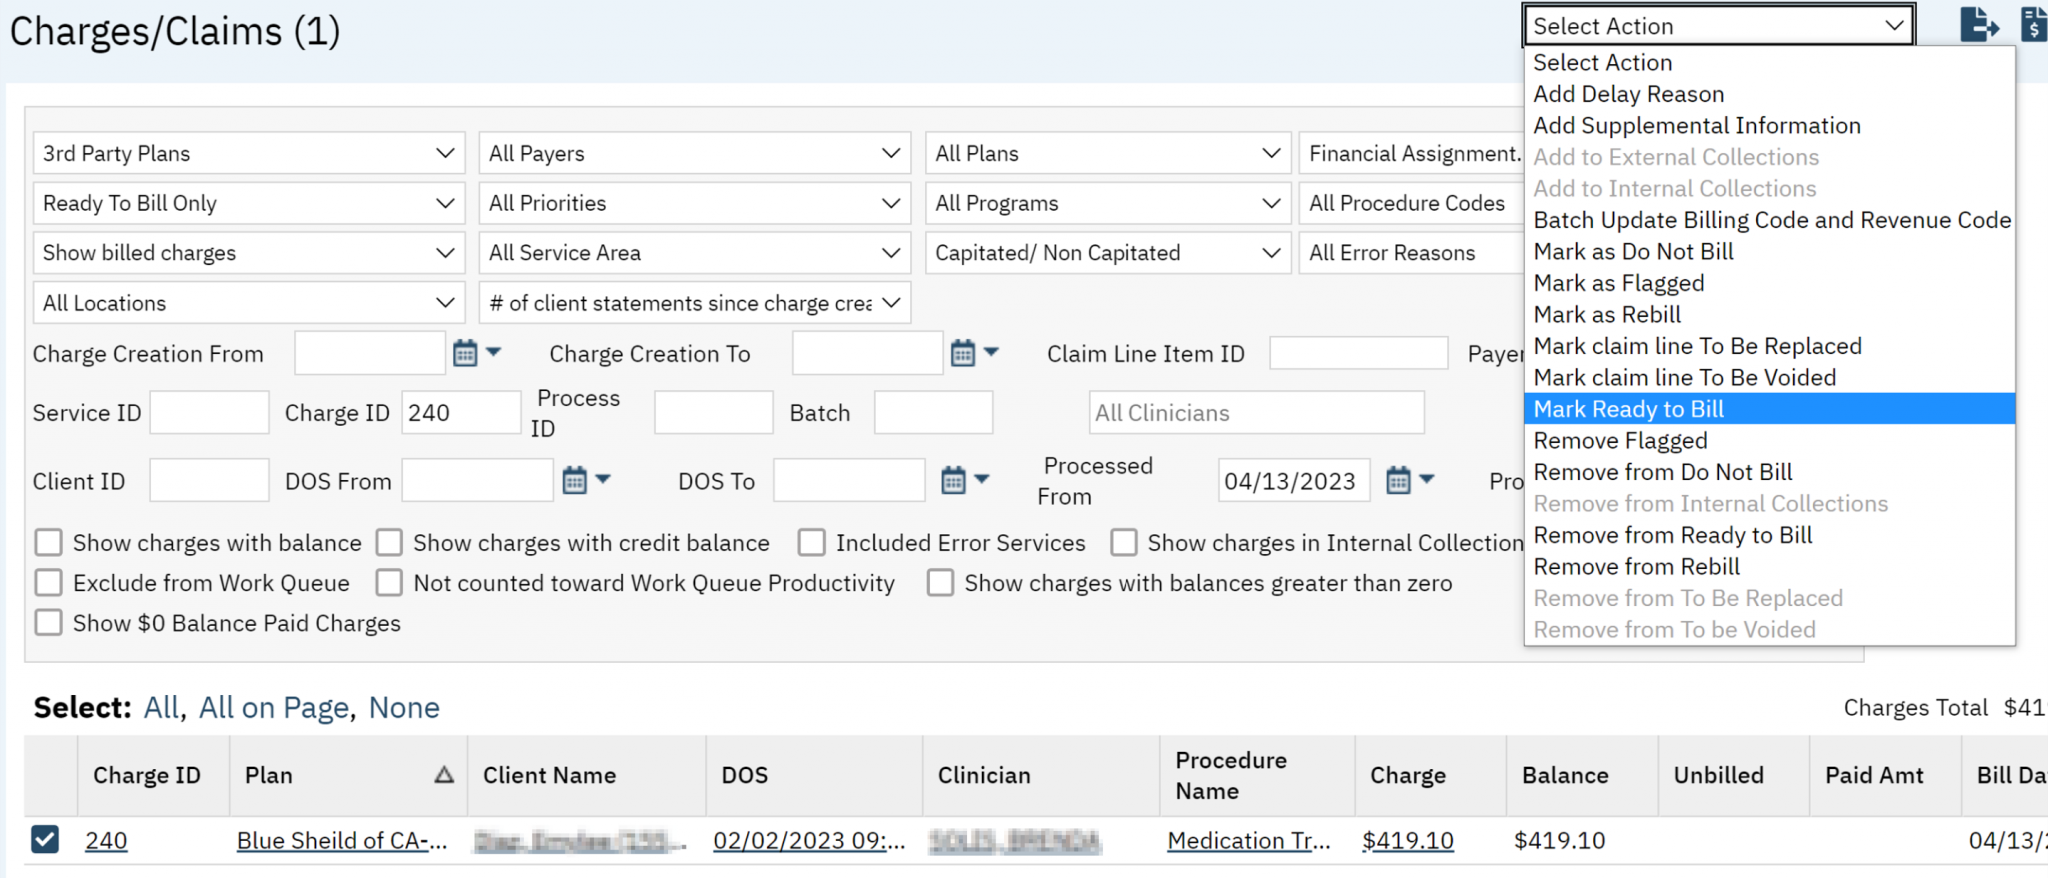Open the All Payers dropdown
Viewport: 2048px width, 878px height.
coord(694,153)
